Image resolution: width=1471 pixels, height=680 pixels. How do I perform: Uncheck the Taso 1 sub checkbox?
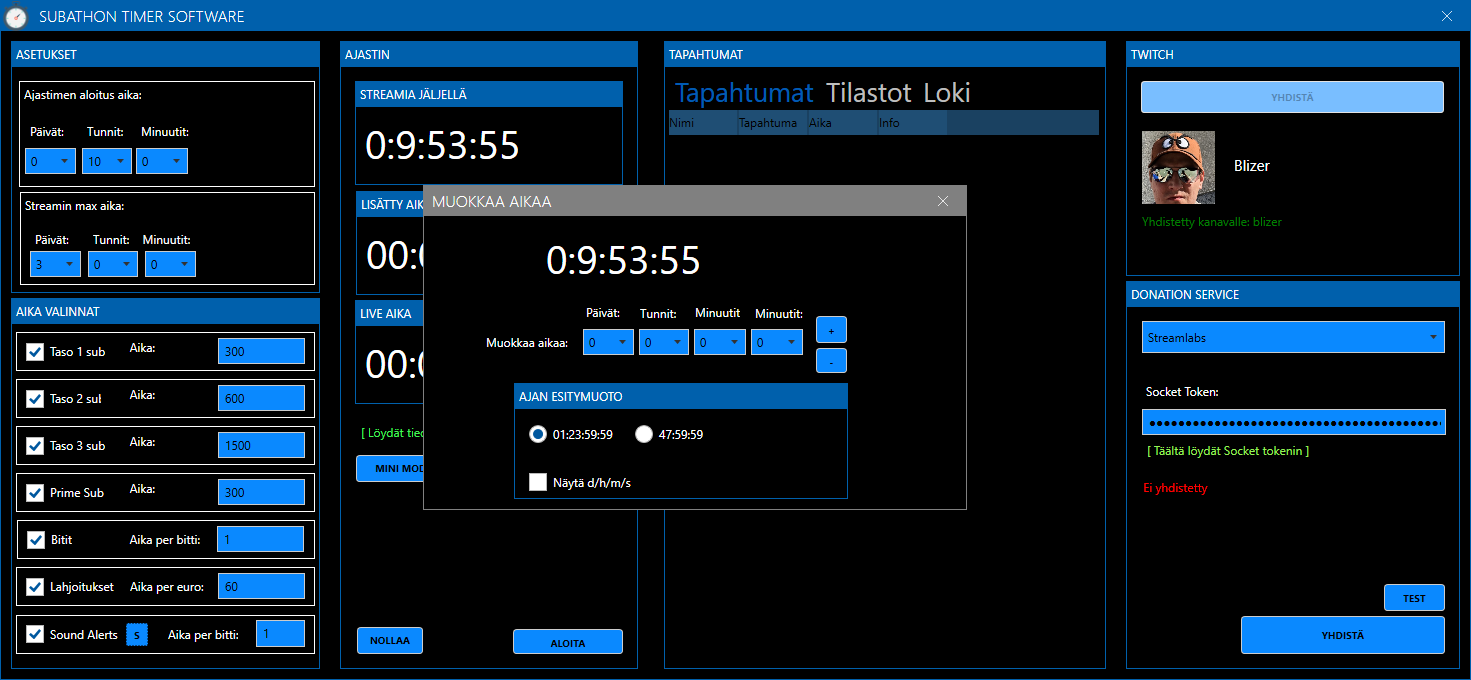coord(35,352)
